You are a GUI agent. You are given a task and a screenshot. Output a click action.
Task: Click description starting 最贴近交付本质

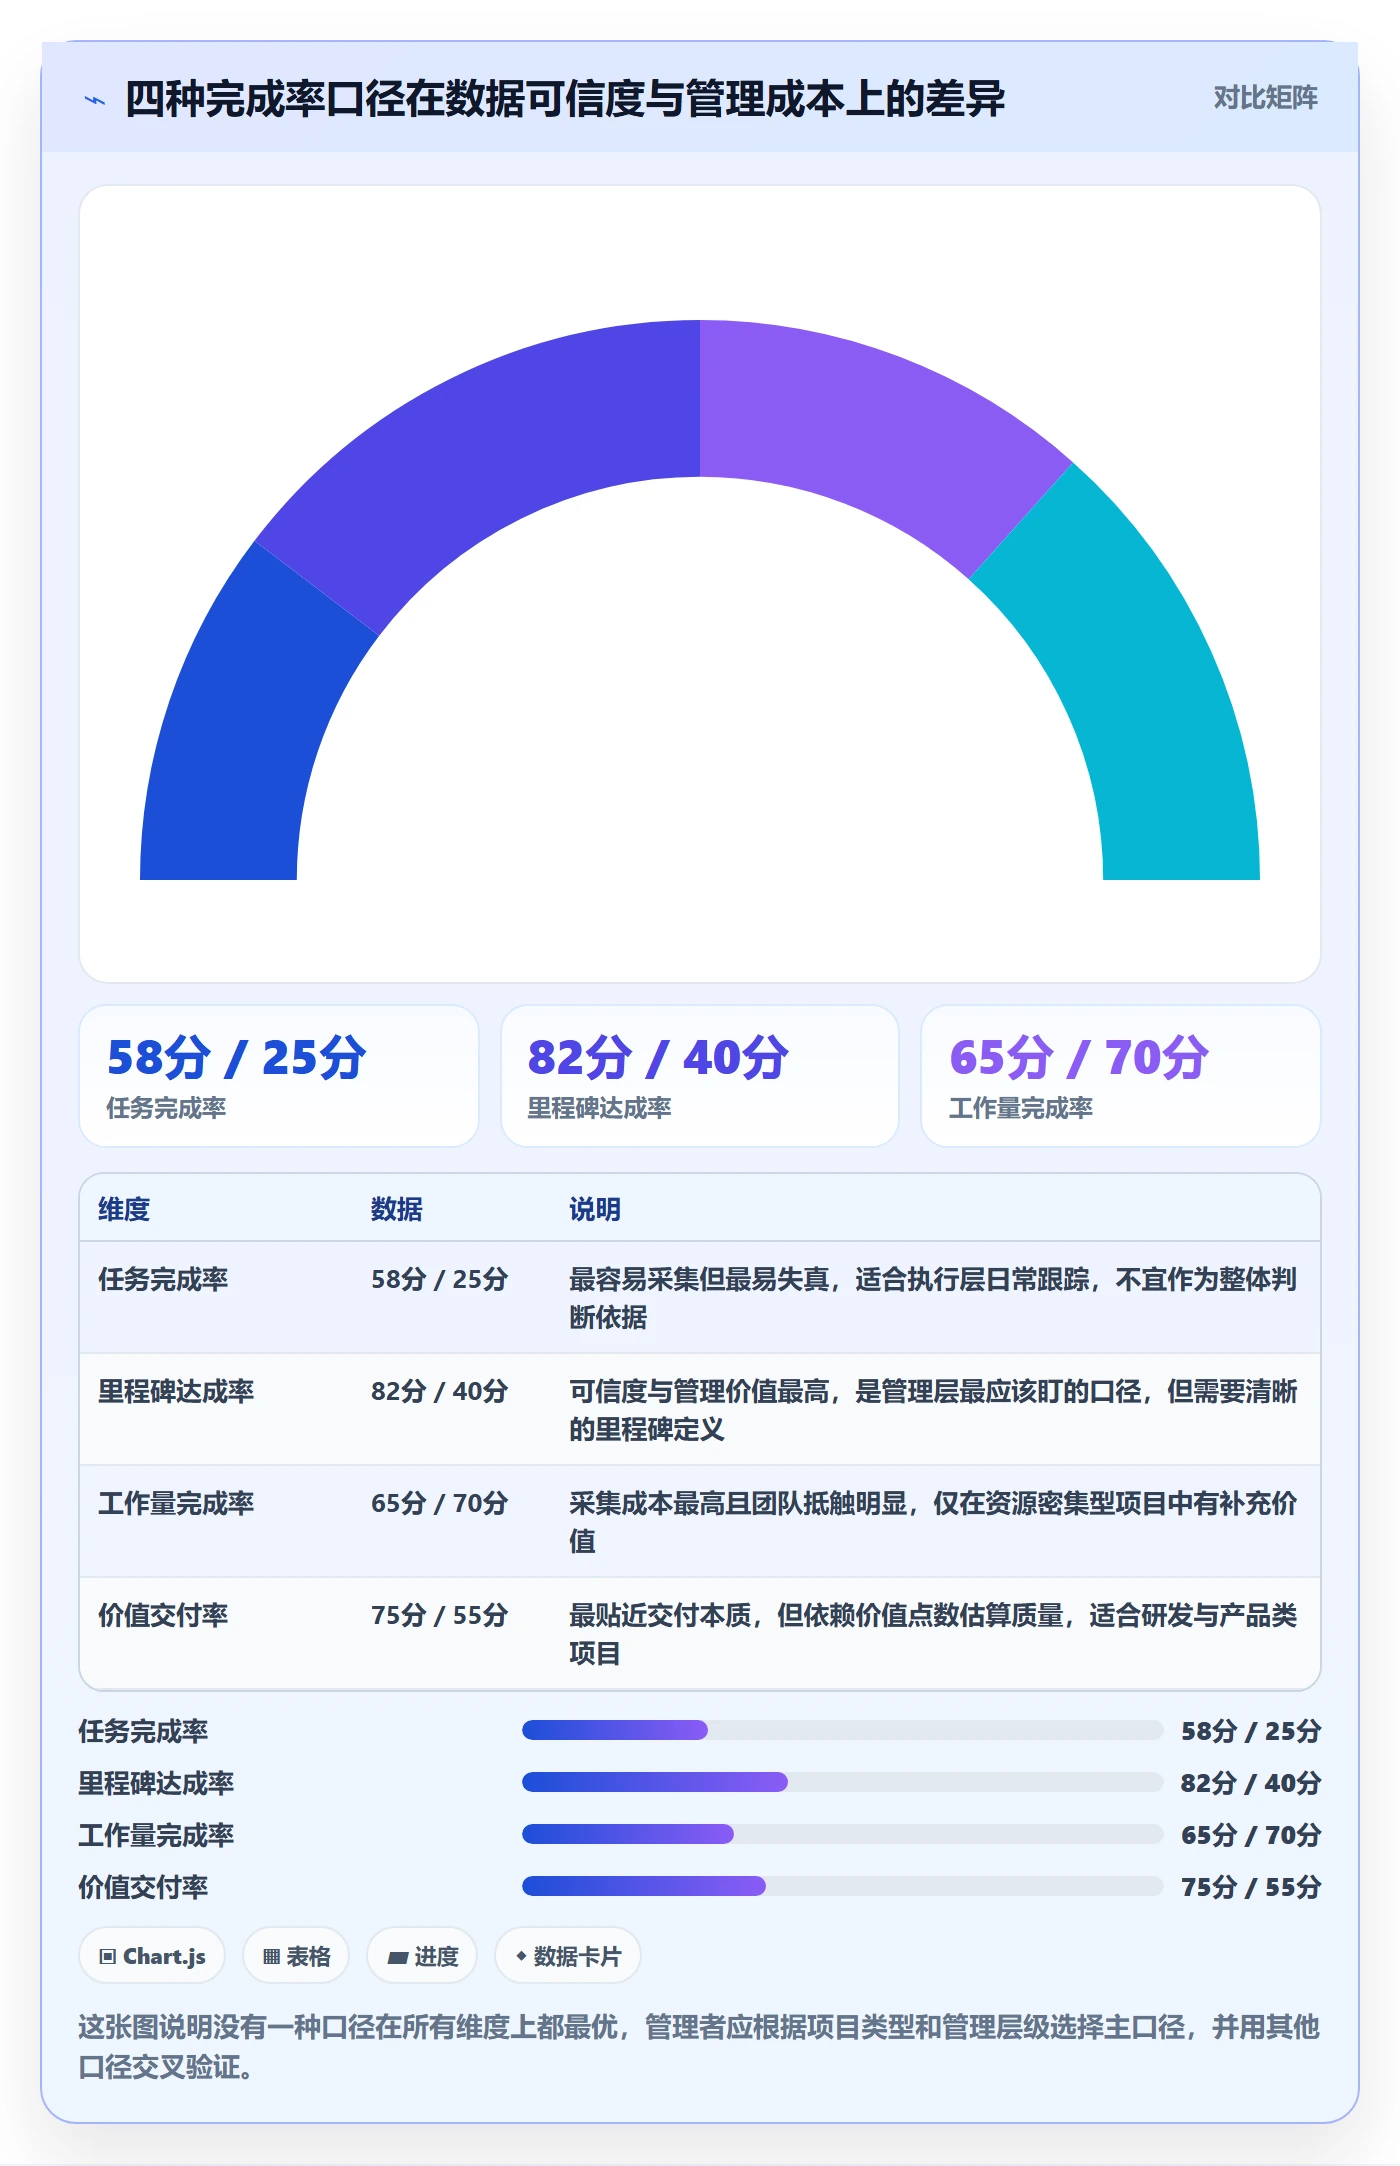pyautogui.click(x=933, y=1634)
